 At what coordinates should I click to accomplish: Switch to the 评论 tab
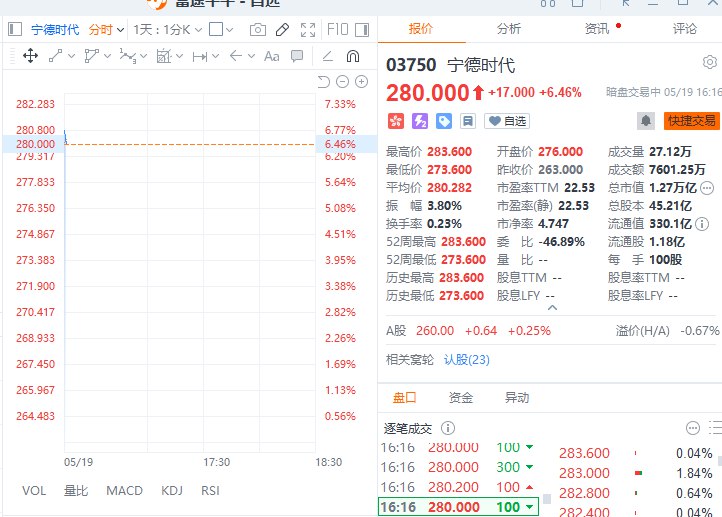point(685,29)
